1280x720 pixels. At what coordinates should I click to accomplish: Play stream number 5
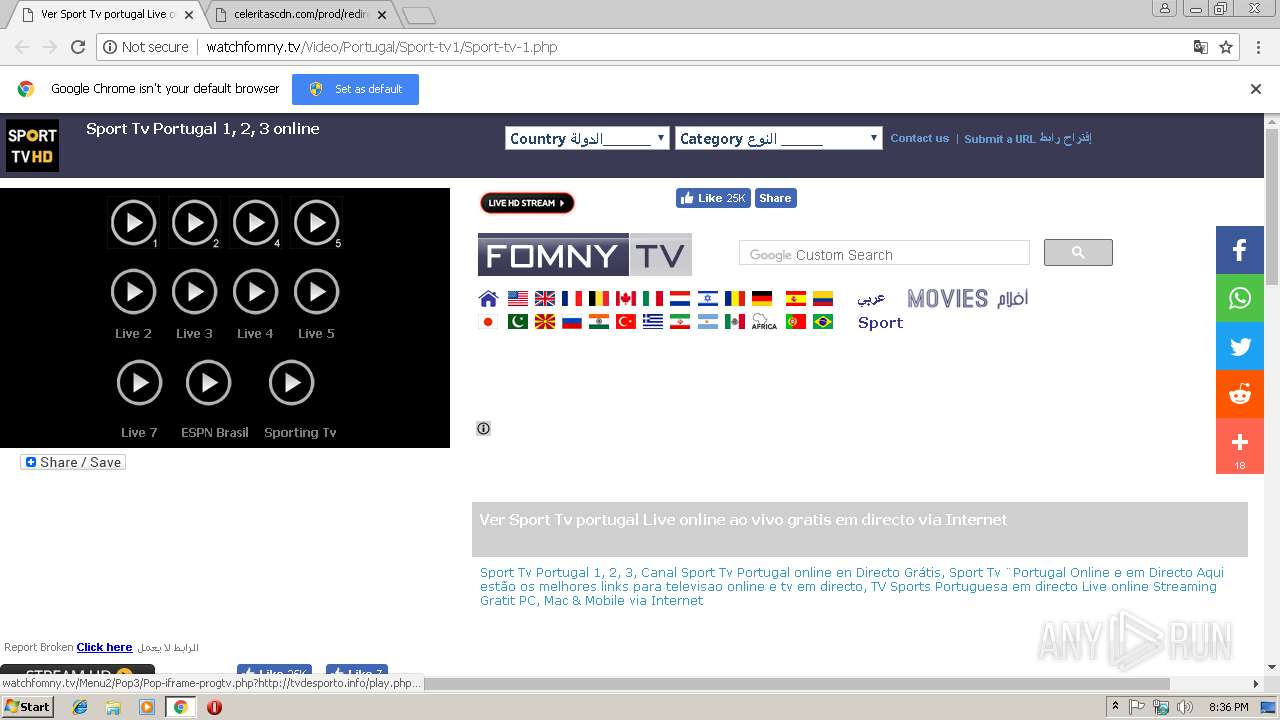point(316,223)
